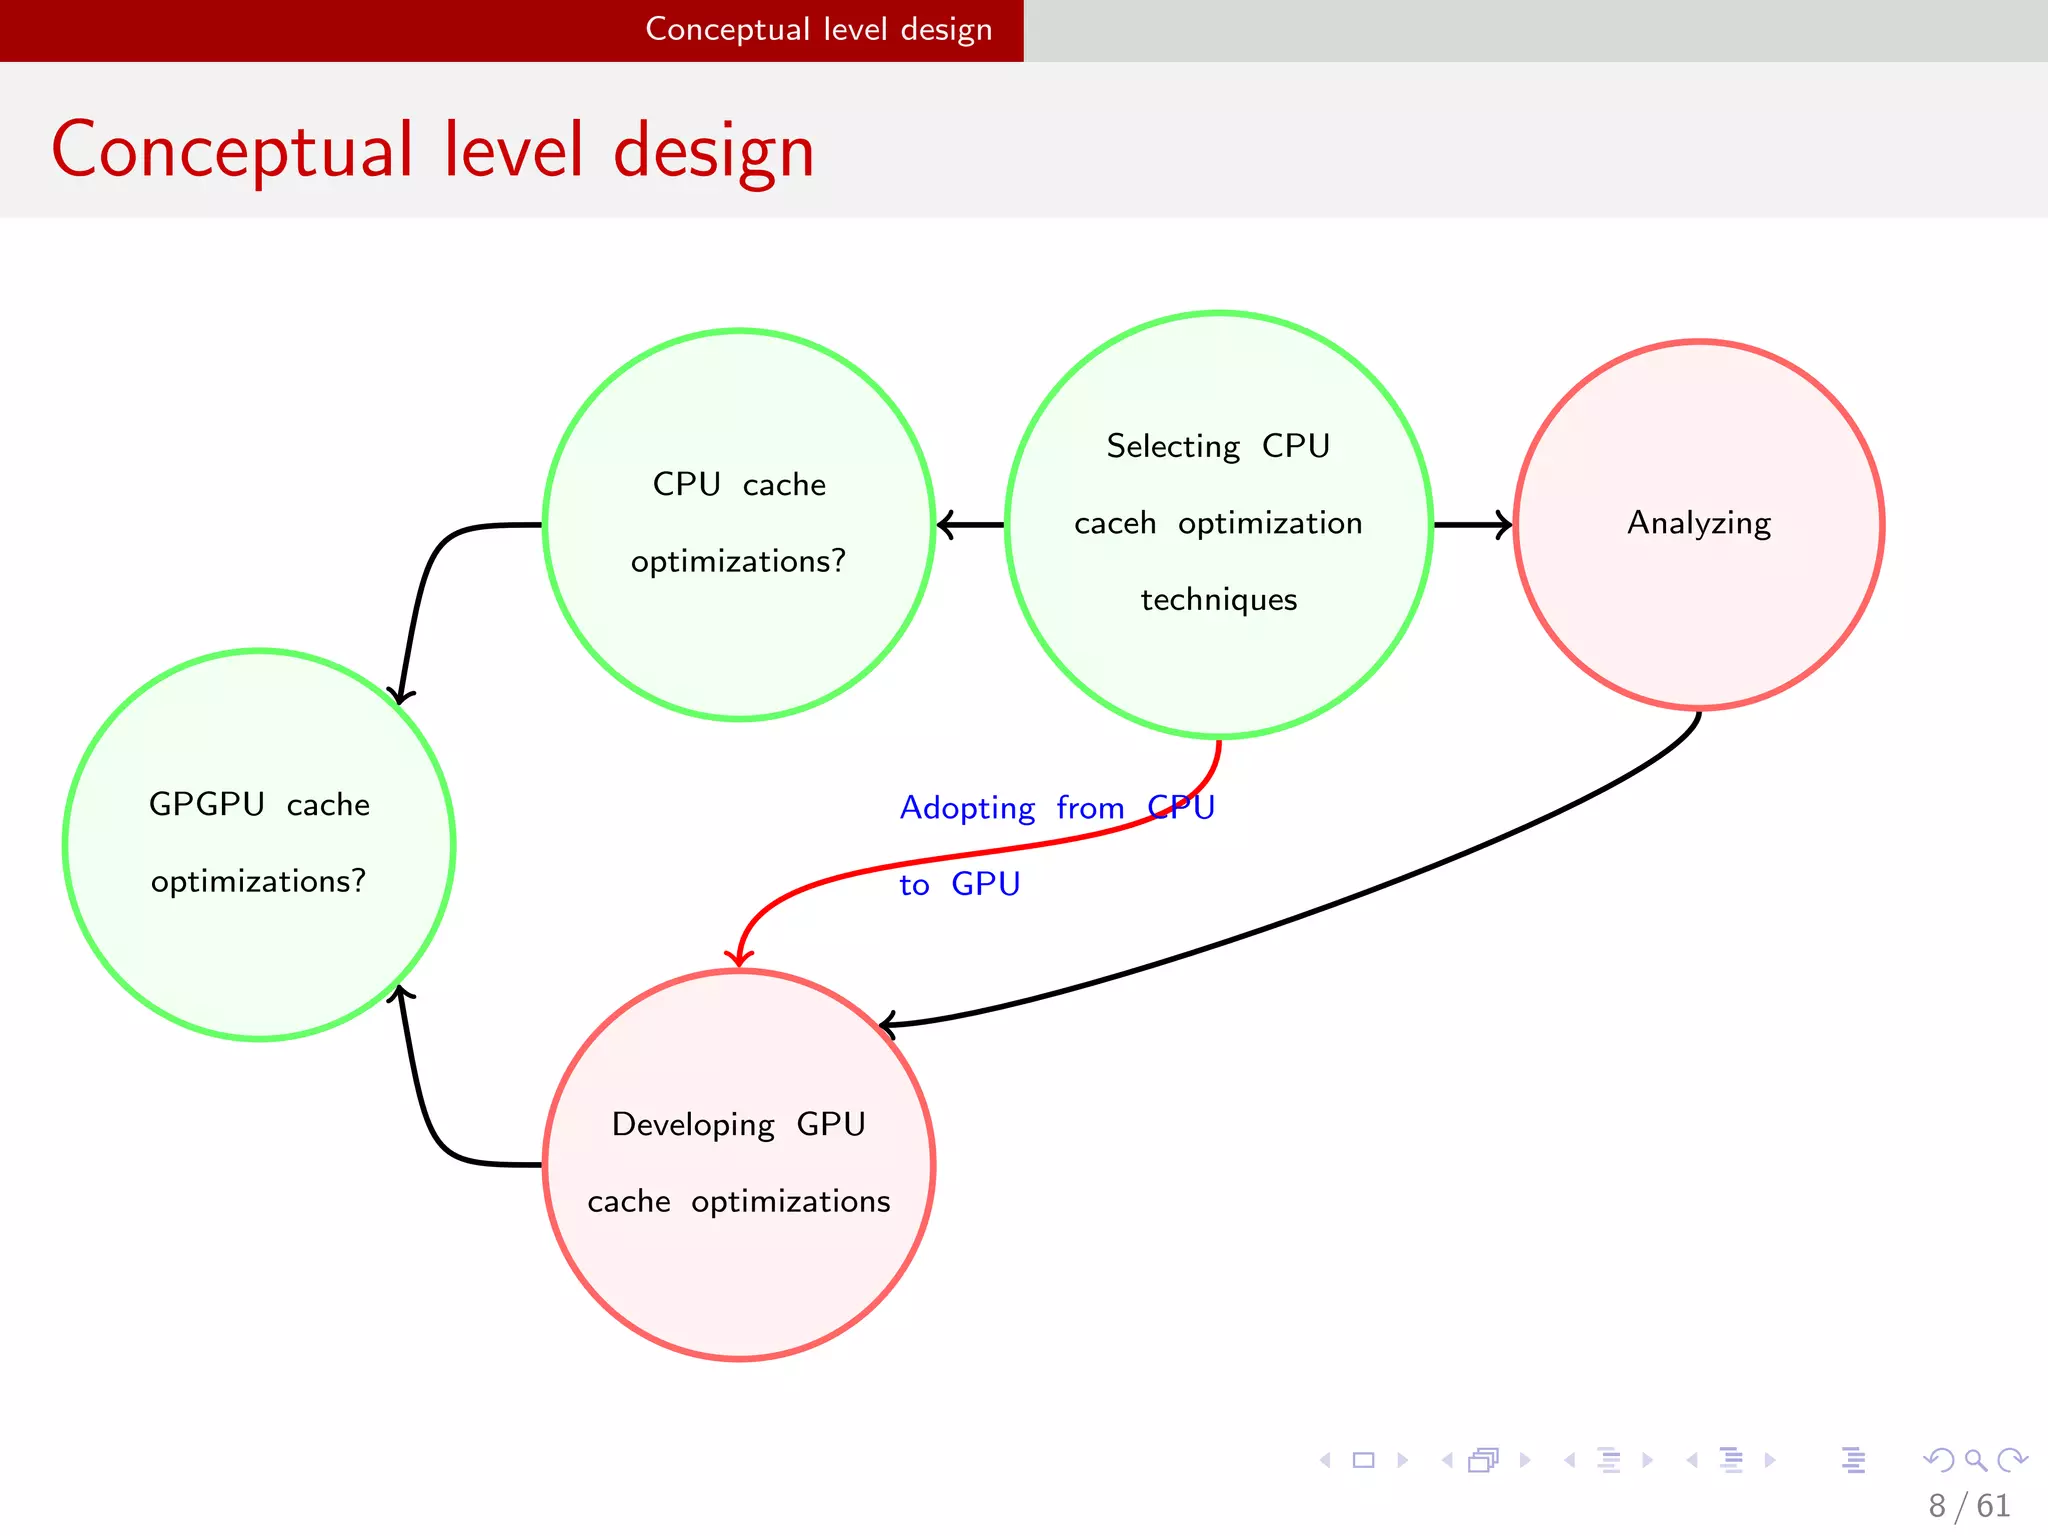Click the 8 / 61 page counter
This screenshot has height=1536, width=2048.
click(x=1969, y=1505)
